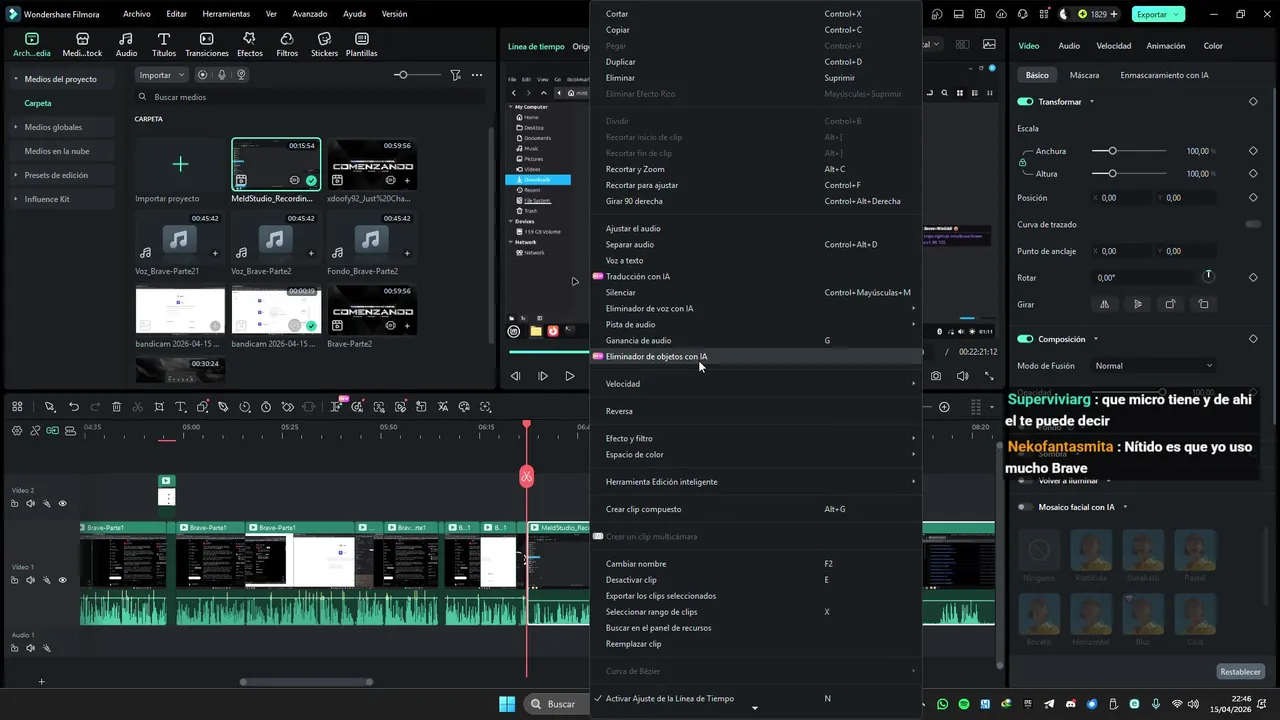
Task: Click the microphone voice-over record icon
Action: coord(222,75)
